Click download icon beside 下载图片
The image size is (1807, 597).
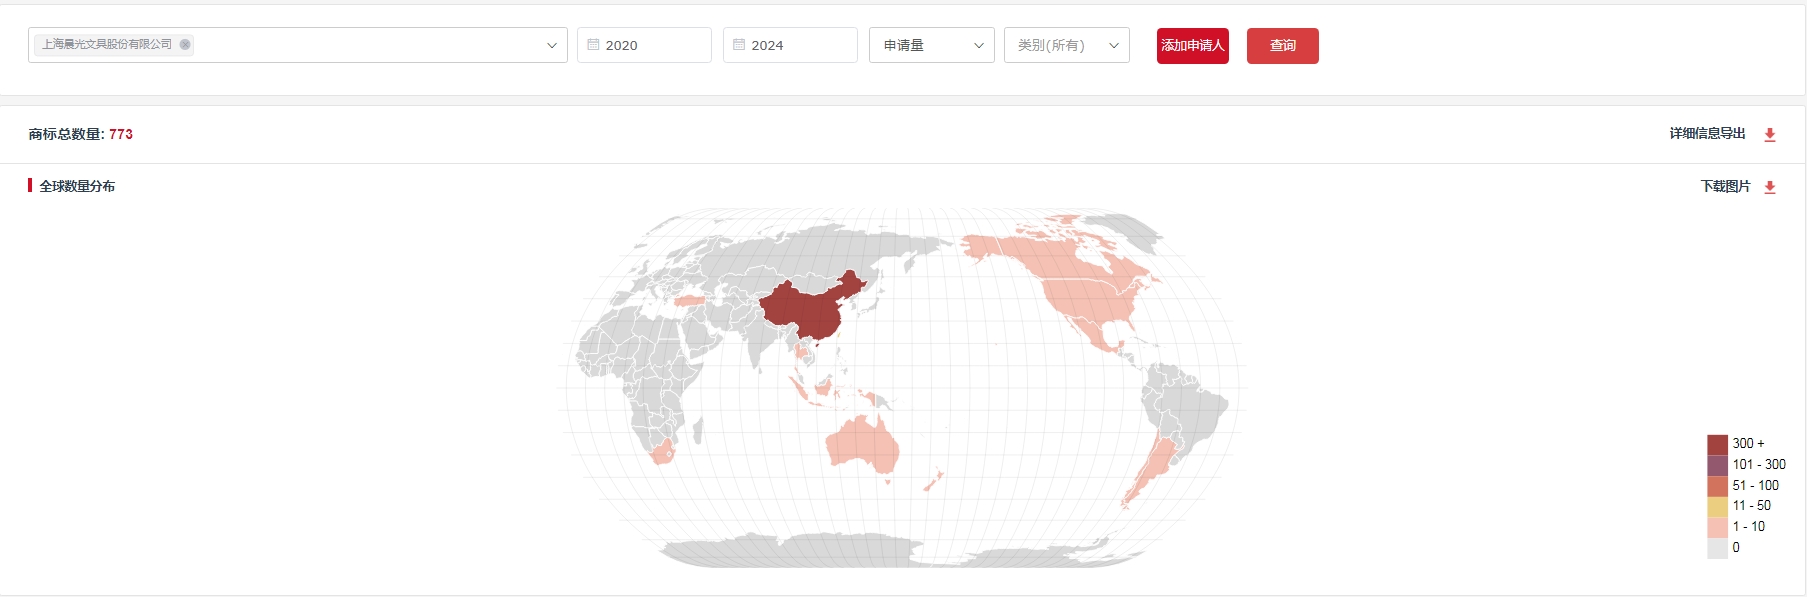(x=1770, y=187)
